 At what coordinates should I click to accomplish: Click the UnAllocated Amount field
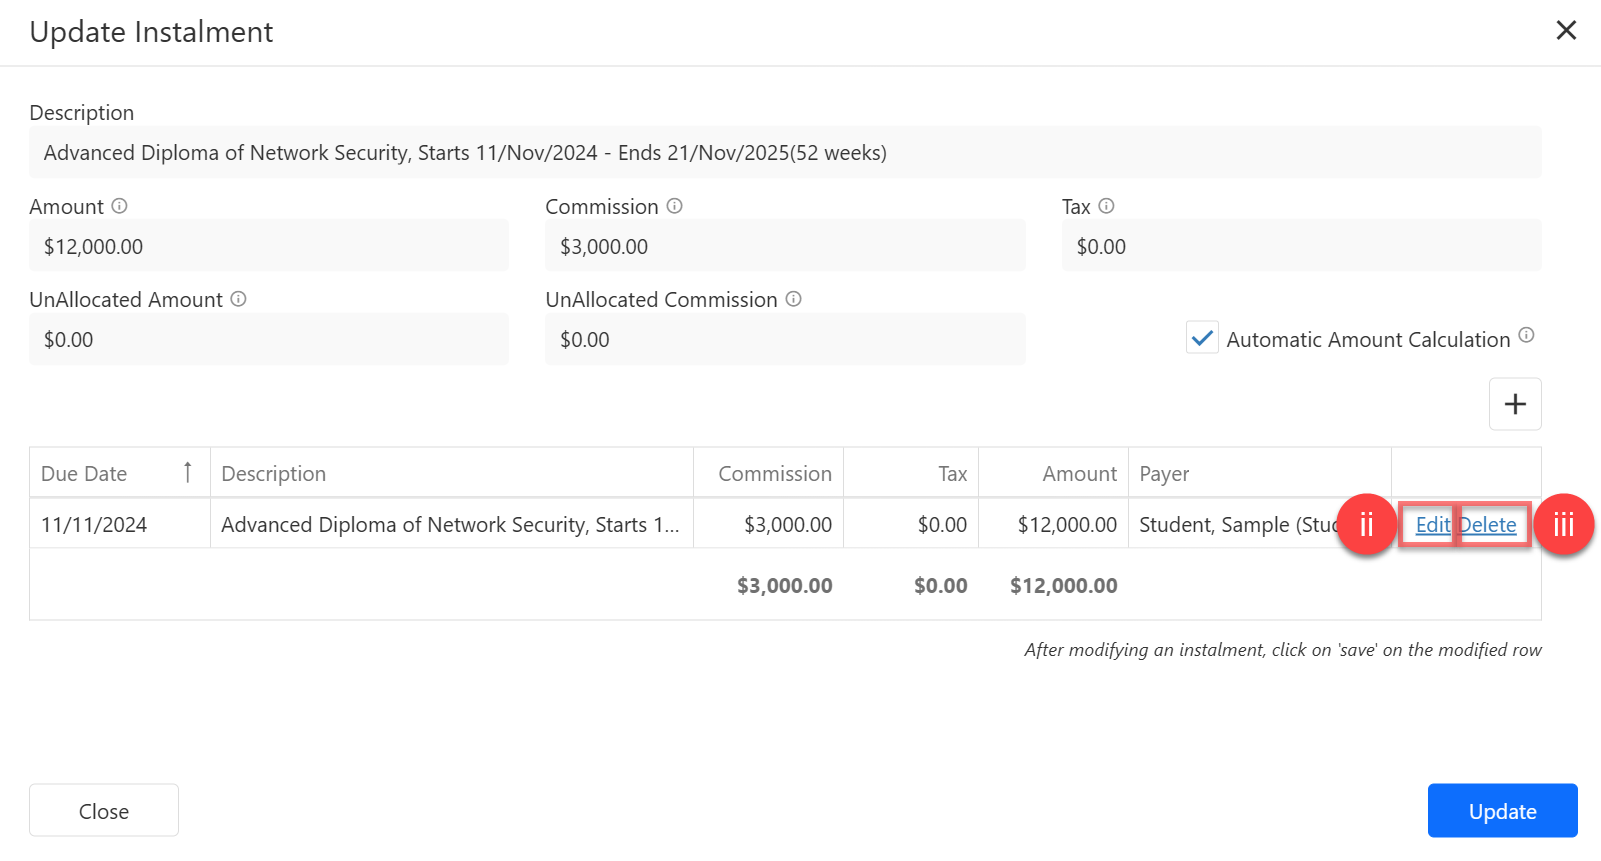[x=269, y=339]
